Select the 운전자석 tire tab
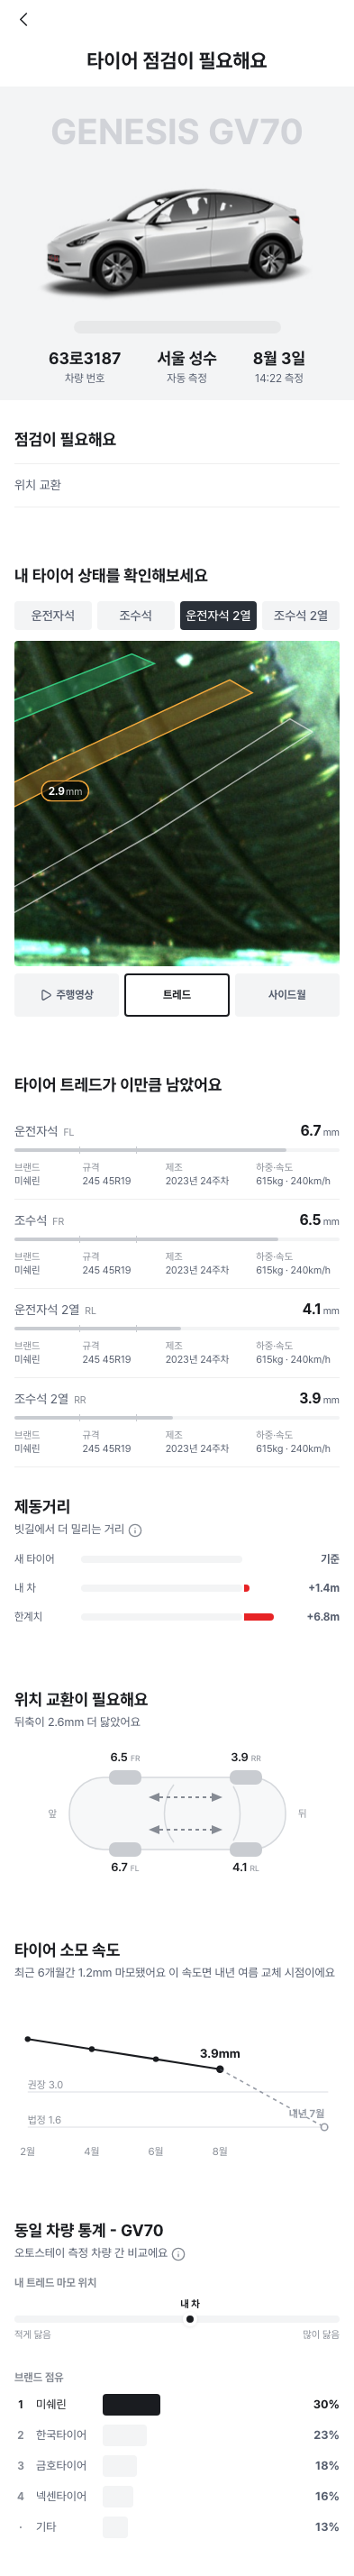This screenshot has height=2576, width=354. pos(52,616)
